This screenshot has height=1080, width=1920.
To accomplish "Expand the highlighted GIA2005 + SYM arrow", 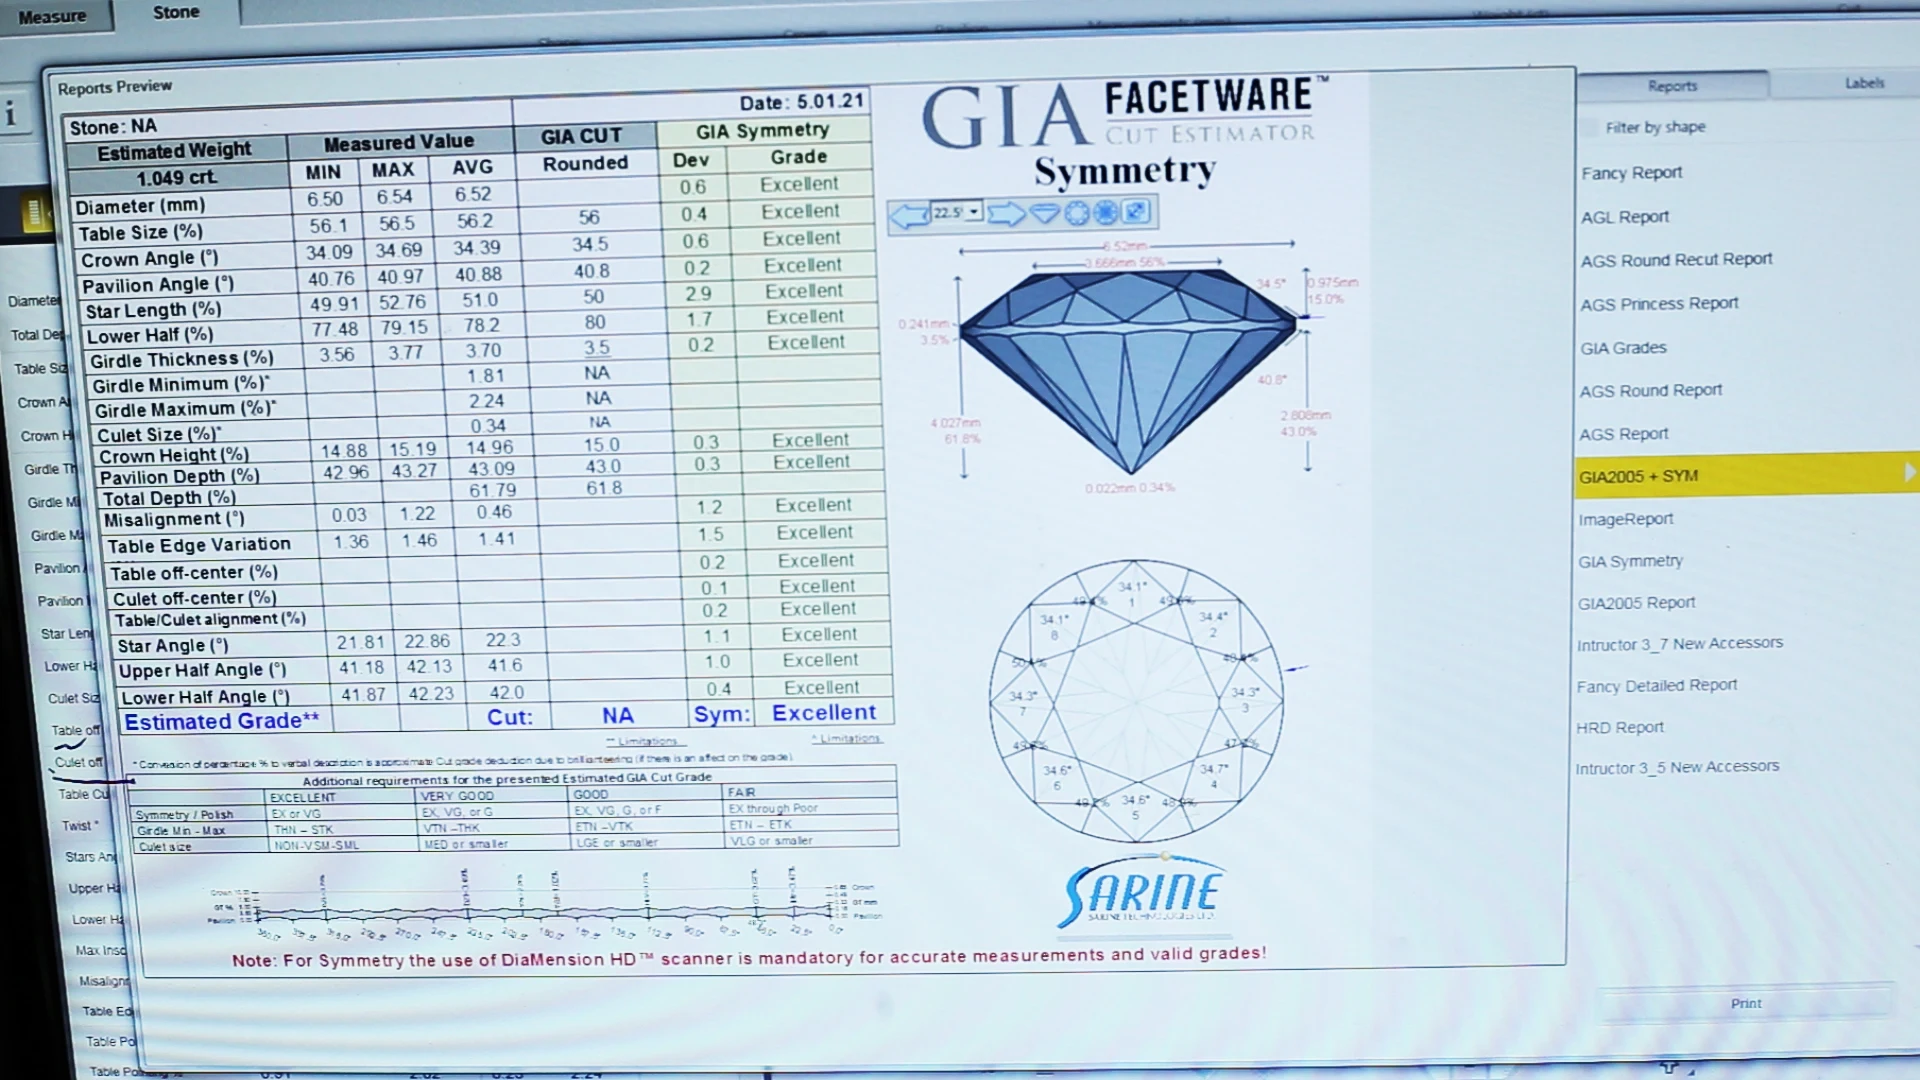I will [x=1908, y=473].
